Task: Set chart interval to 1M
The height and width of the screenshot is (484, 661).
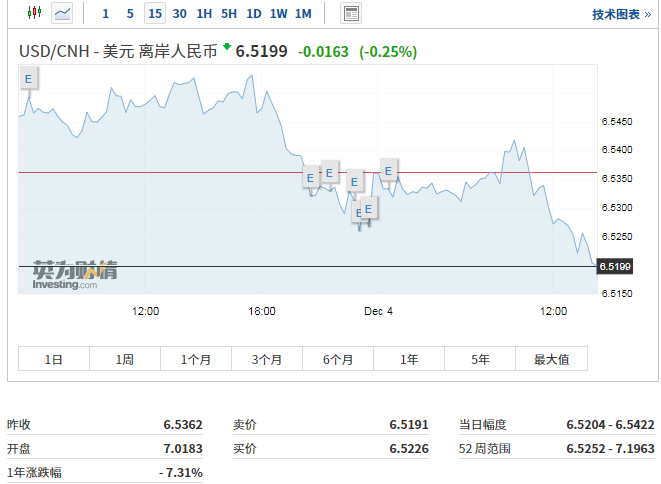Action: coord(303,14)
